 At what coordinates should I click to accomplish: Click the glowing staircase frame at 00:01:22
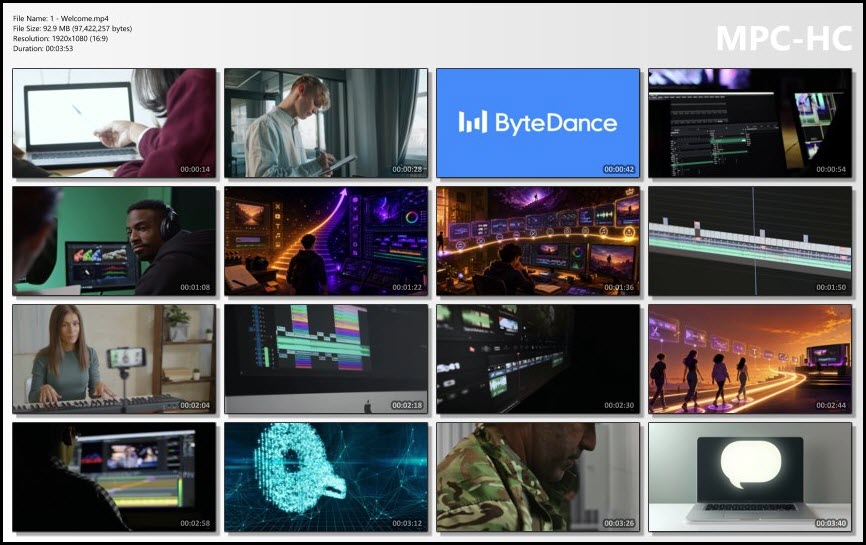click(x=326, y=241)
